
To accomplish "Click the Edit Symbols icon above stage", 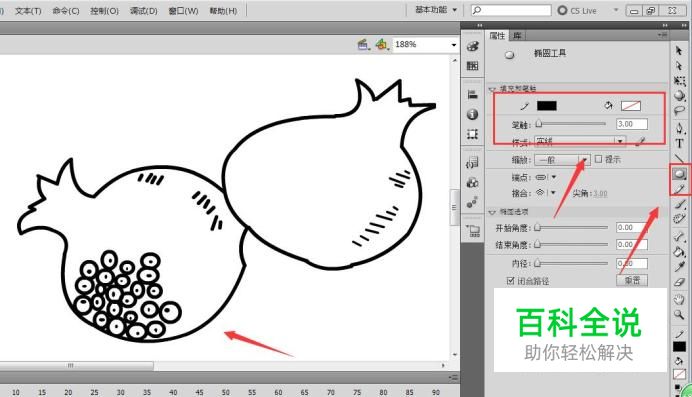I will point(382,45).
